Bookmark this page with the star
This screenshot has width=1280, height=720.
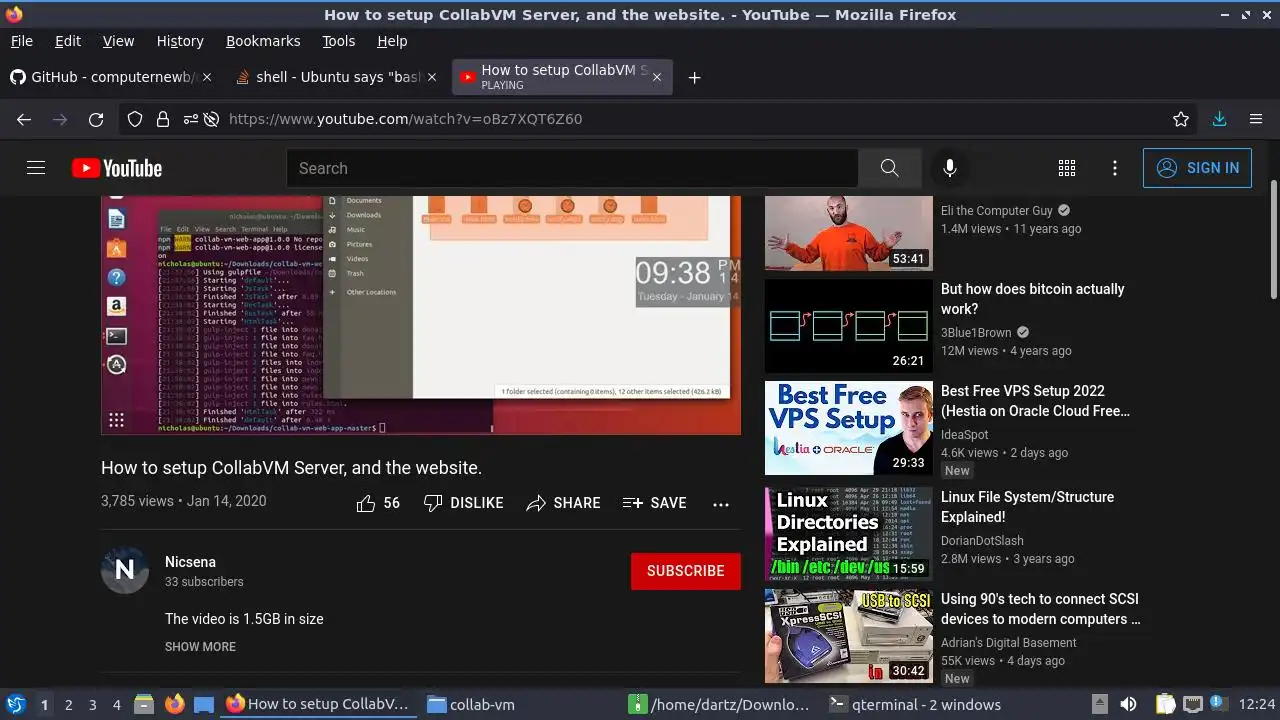1181,119
